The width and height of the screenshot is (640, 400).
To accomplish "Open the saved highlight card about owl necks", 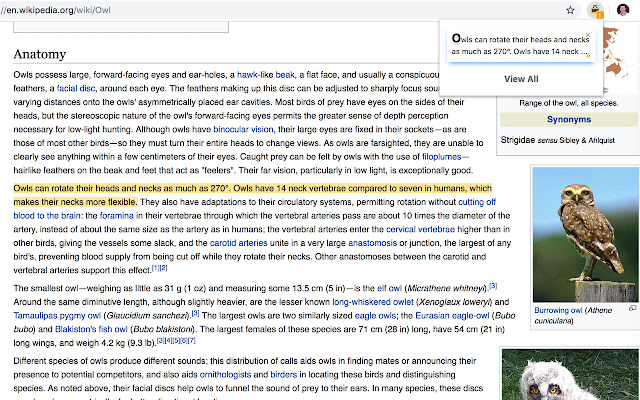I will click(521, 46).
